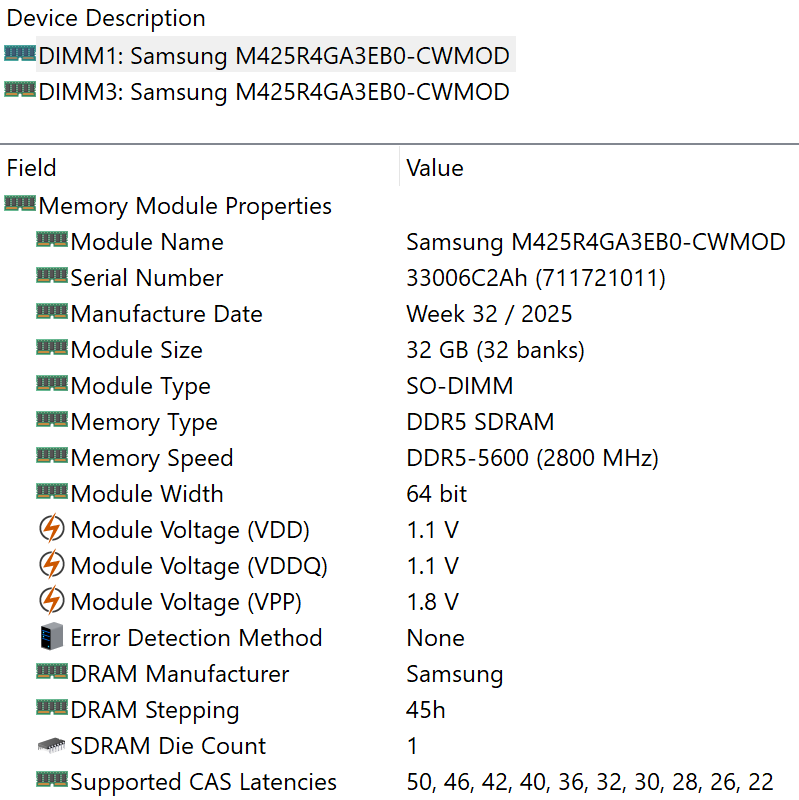Click the Memory Module Properties group icon
The width and height of the screenshot is (799, 800).
20,205
